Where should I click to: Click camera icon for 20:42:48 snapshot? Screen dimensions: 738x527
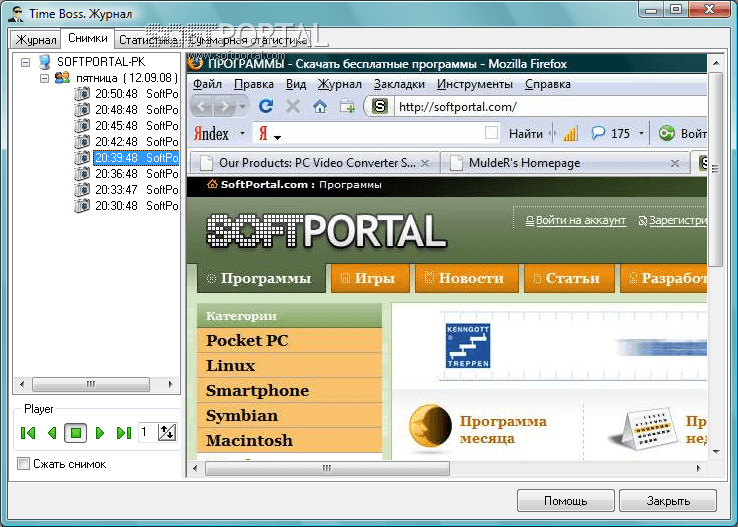(82, 142)
